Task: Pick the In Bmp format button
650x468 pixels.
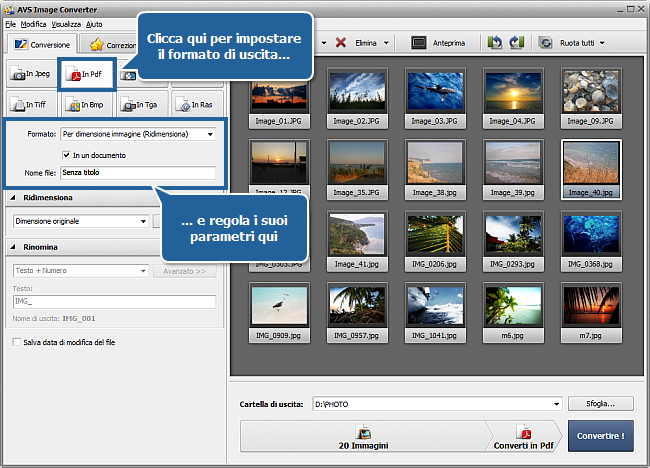Action: coord(87,103)
